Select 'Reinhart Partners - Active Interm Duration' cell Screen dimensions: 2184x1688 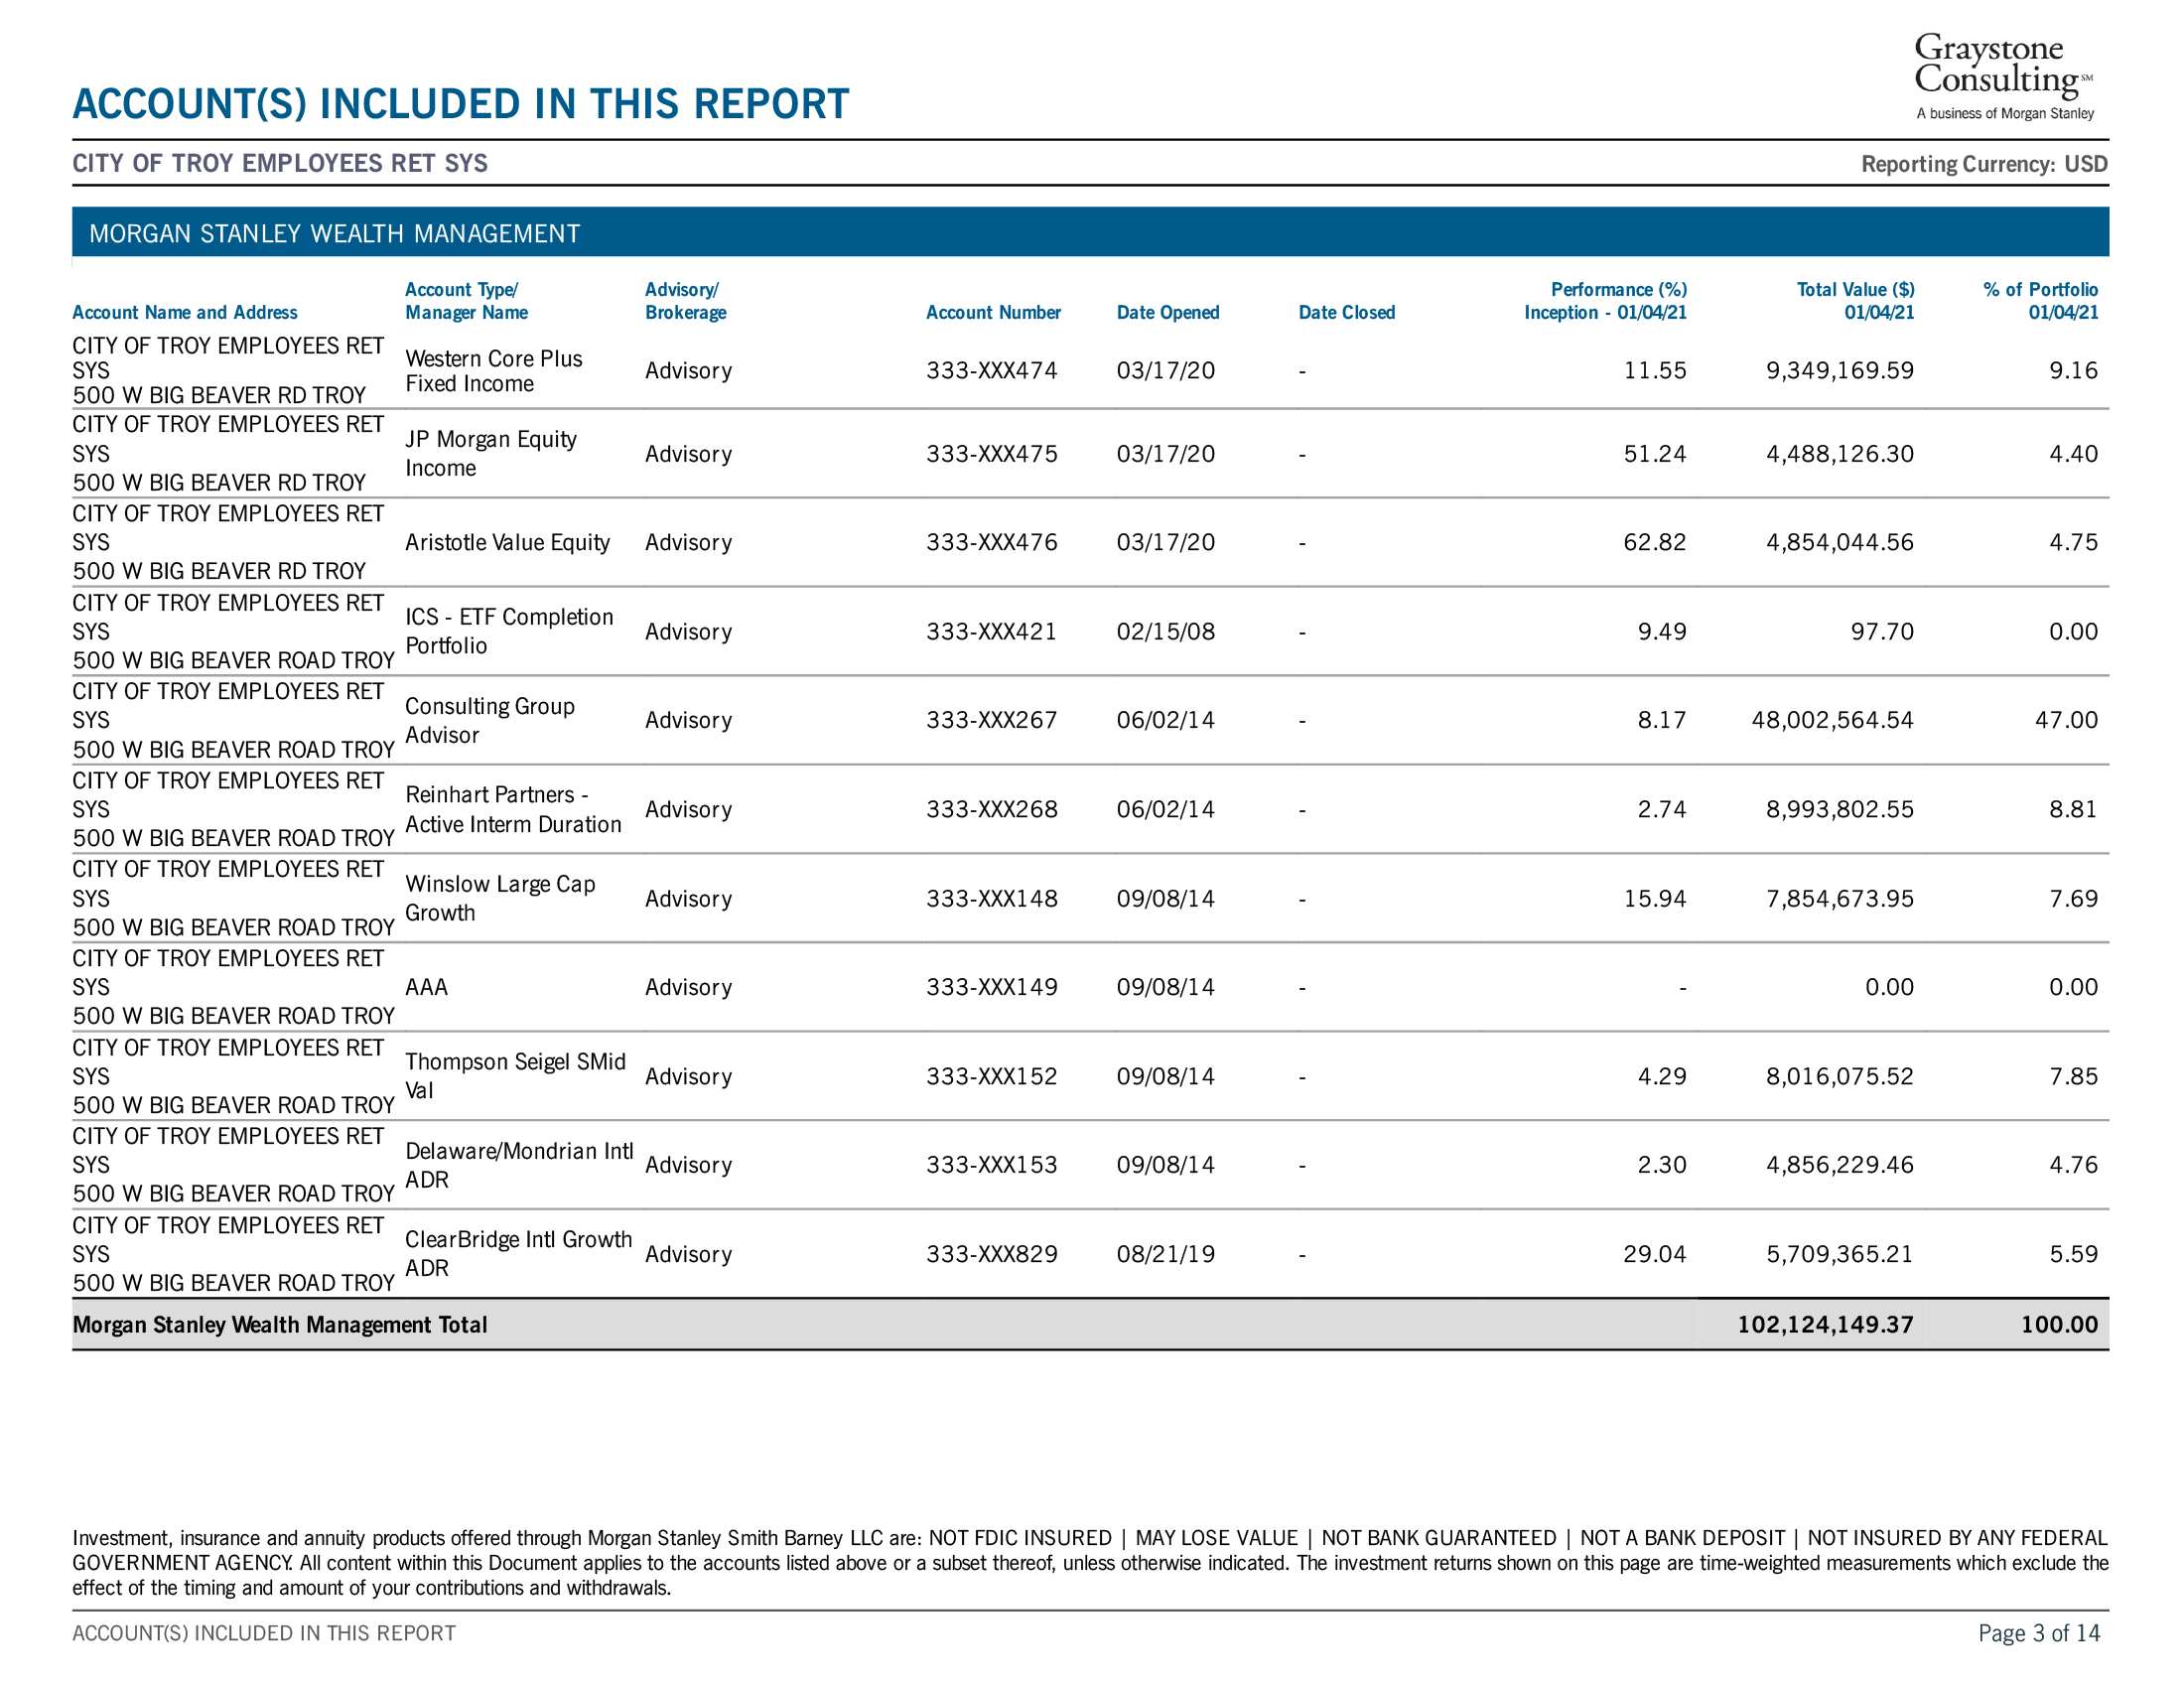pos(513,809)
